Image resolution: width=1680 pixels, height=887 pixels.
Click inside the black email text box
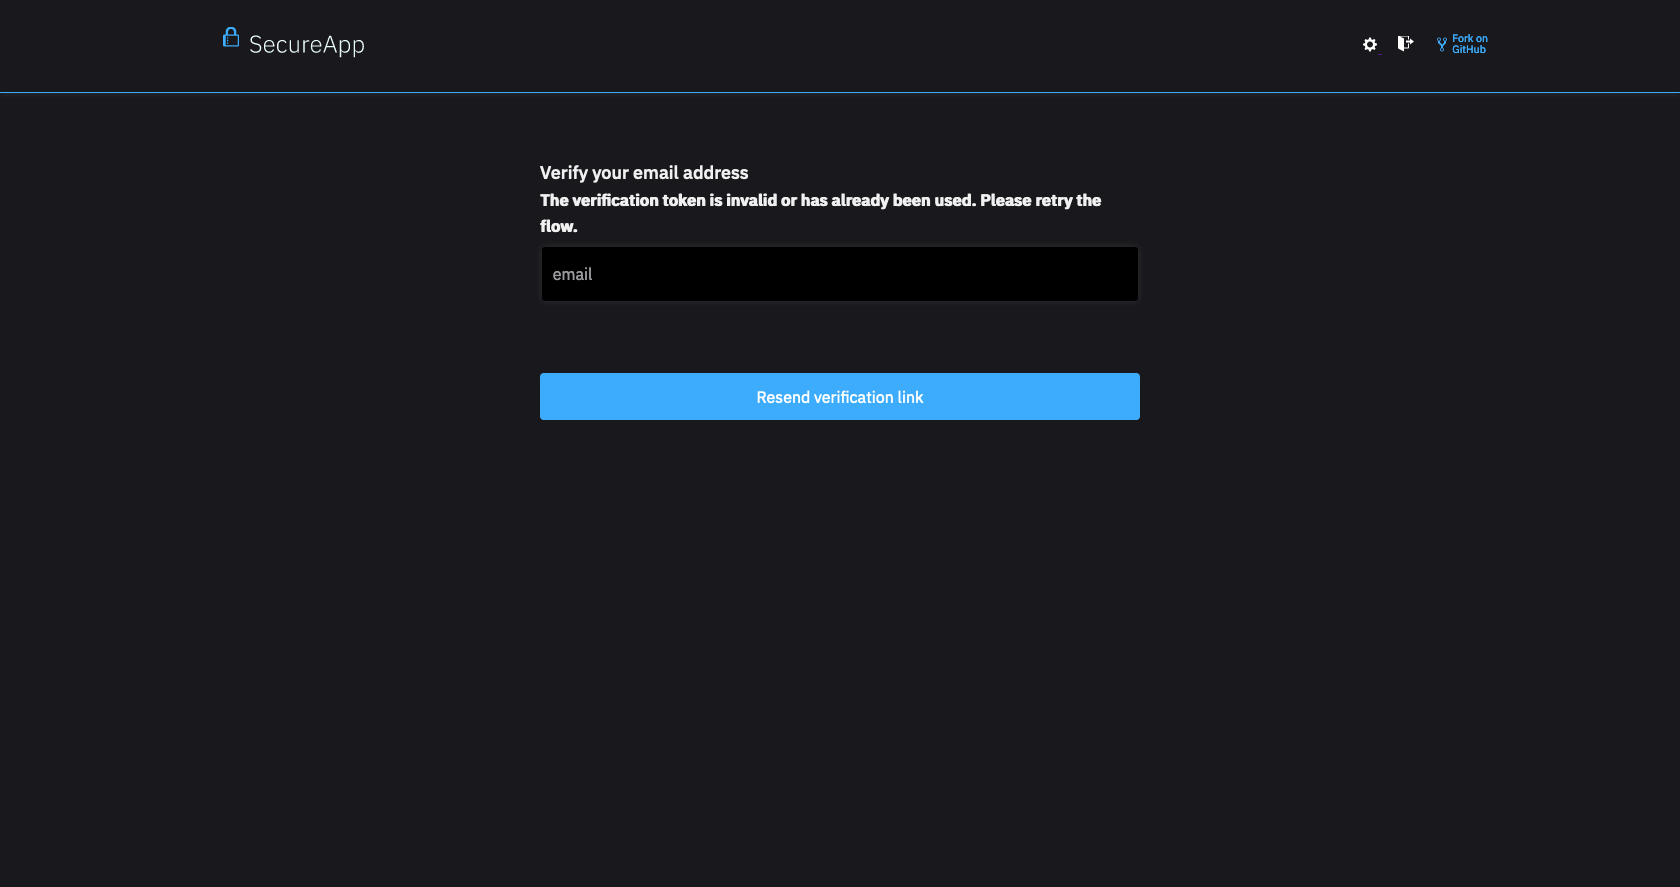point(840,274)
